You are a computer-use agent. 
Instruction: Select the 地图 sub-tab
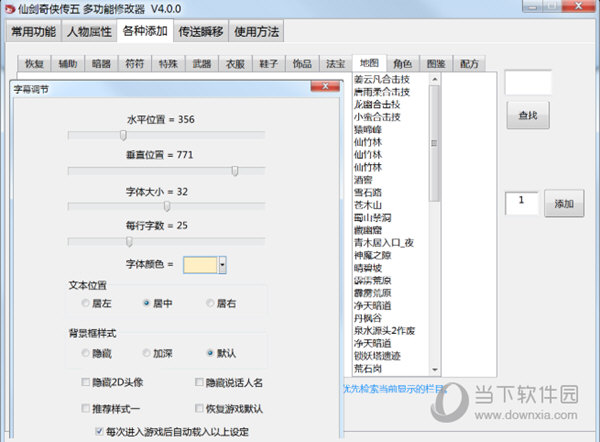(369, 63)
